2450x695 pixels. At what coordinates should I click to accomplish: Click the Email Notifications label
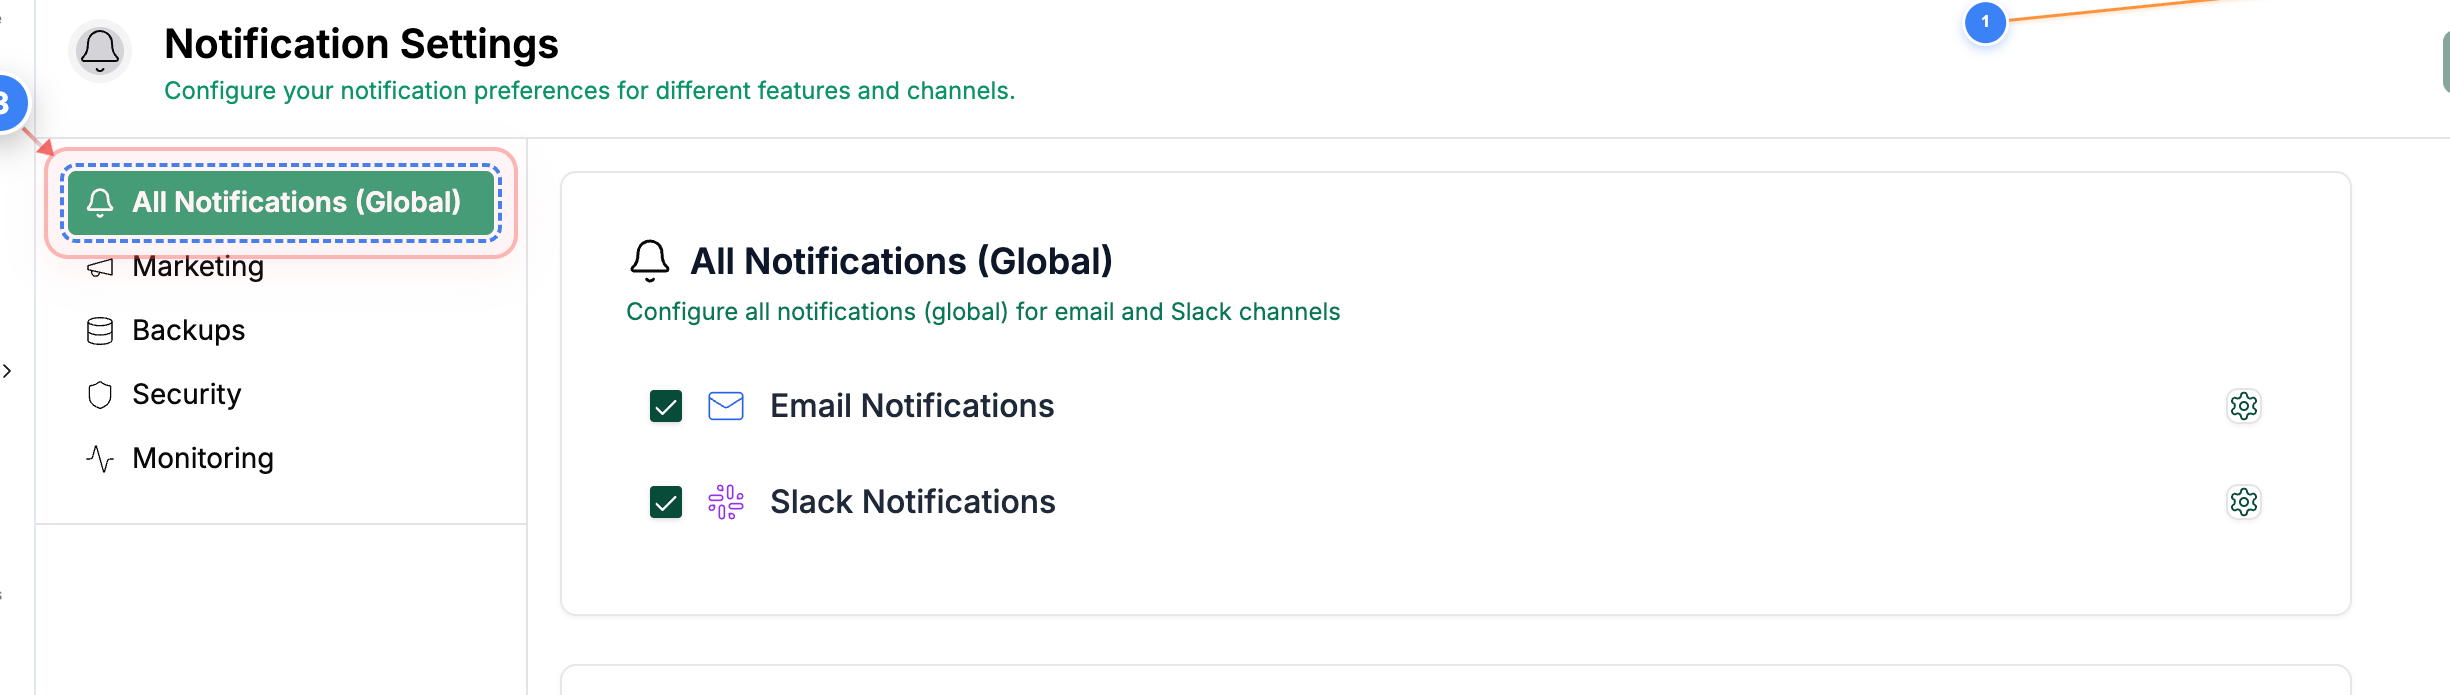click(912, 406)
